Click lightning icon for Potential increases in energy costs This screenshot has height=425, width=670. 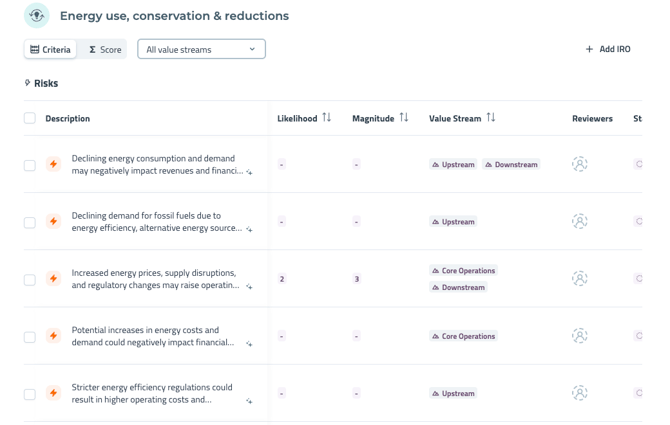[54, 336]
